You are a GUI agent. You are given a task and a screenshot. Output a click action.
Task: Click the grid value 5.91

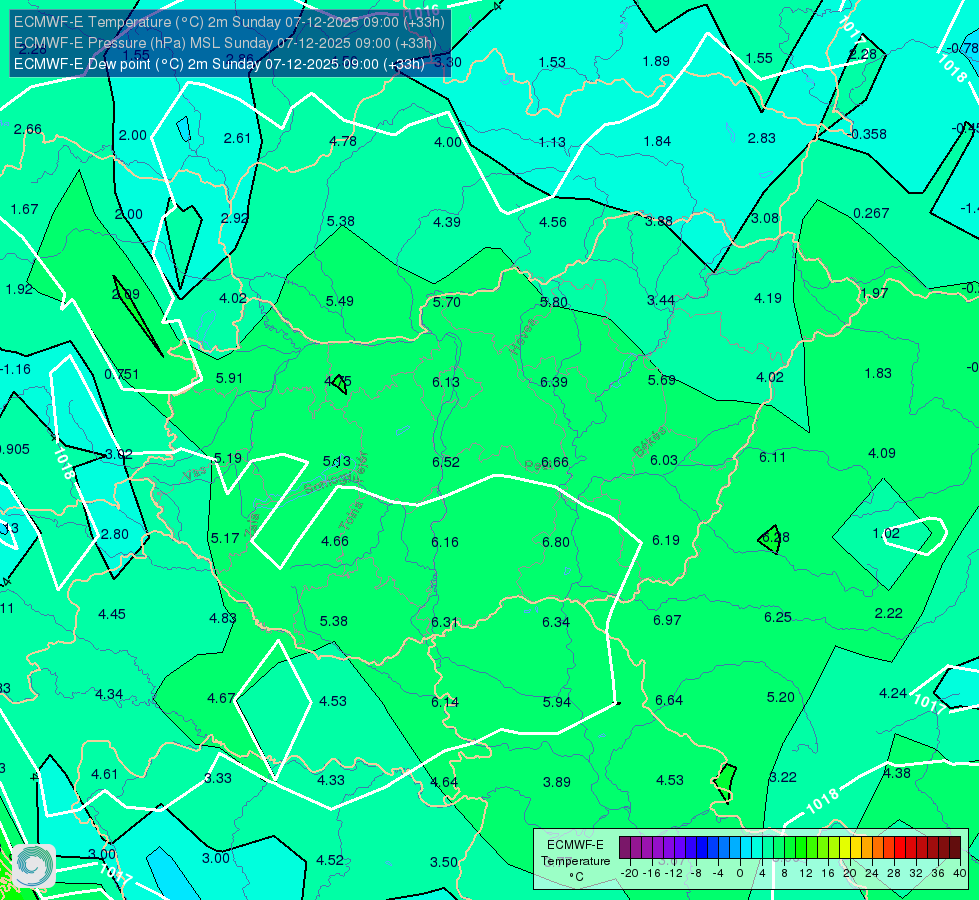click(229, 378)
